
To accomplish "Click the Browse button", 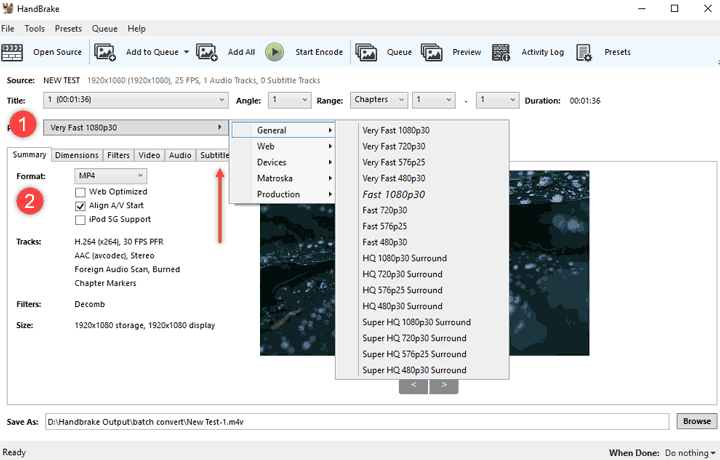I will click(x=697, y=421).
